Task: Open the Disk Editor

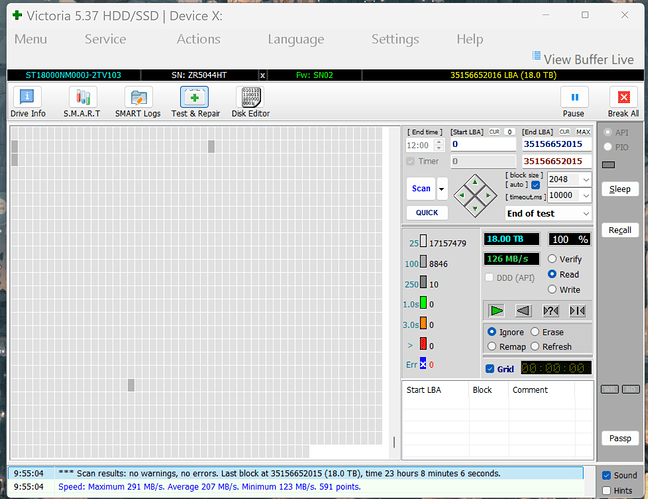Action: (250, 102)
